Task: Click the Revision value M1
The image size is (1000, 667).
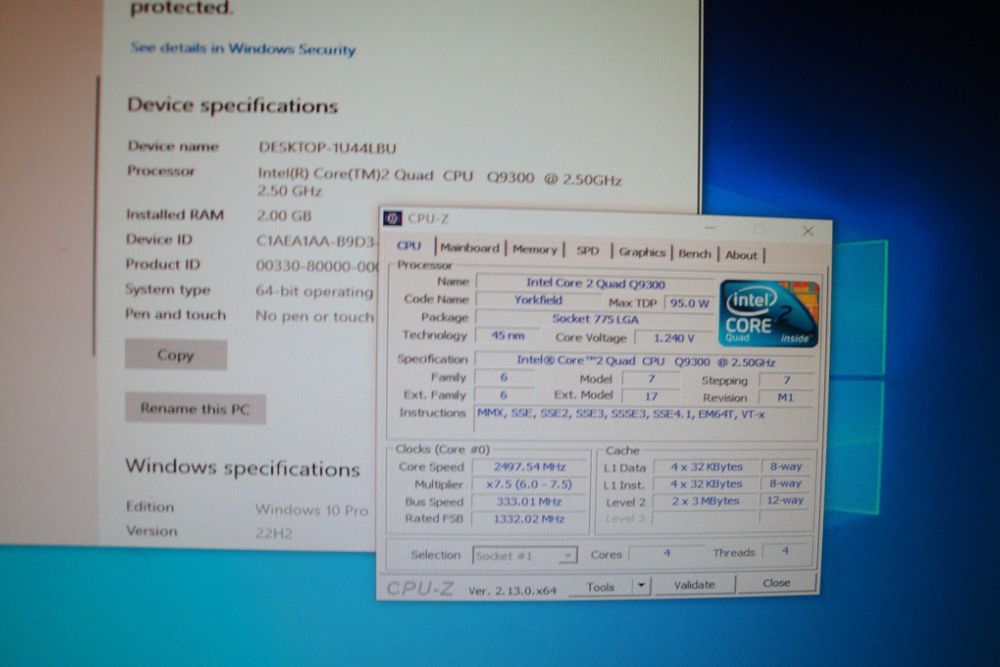Action: click(786, 397)
